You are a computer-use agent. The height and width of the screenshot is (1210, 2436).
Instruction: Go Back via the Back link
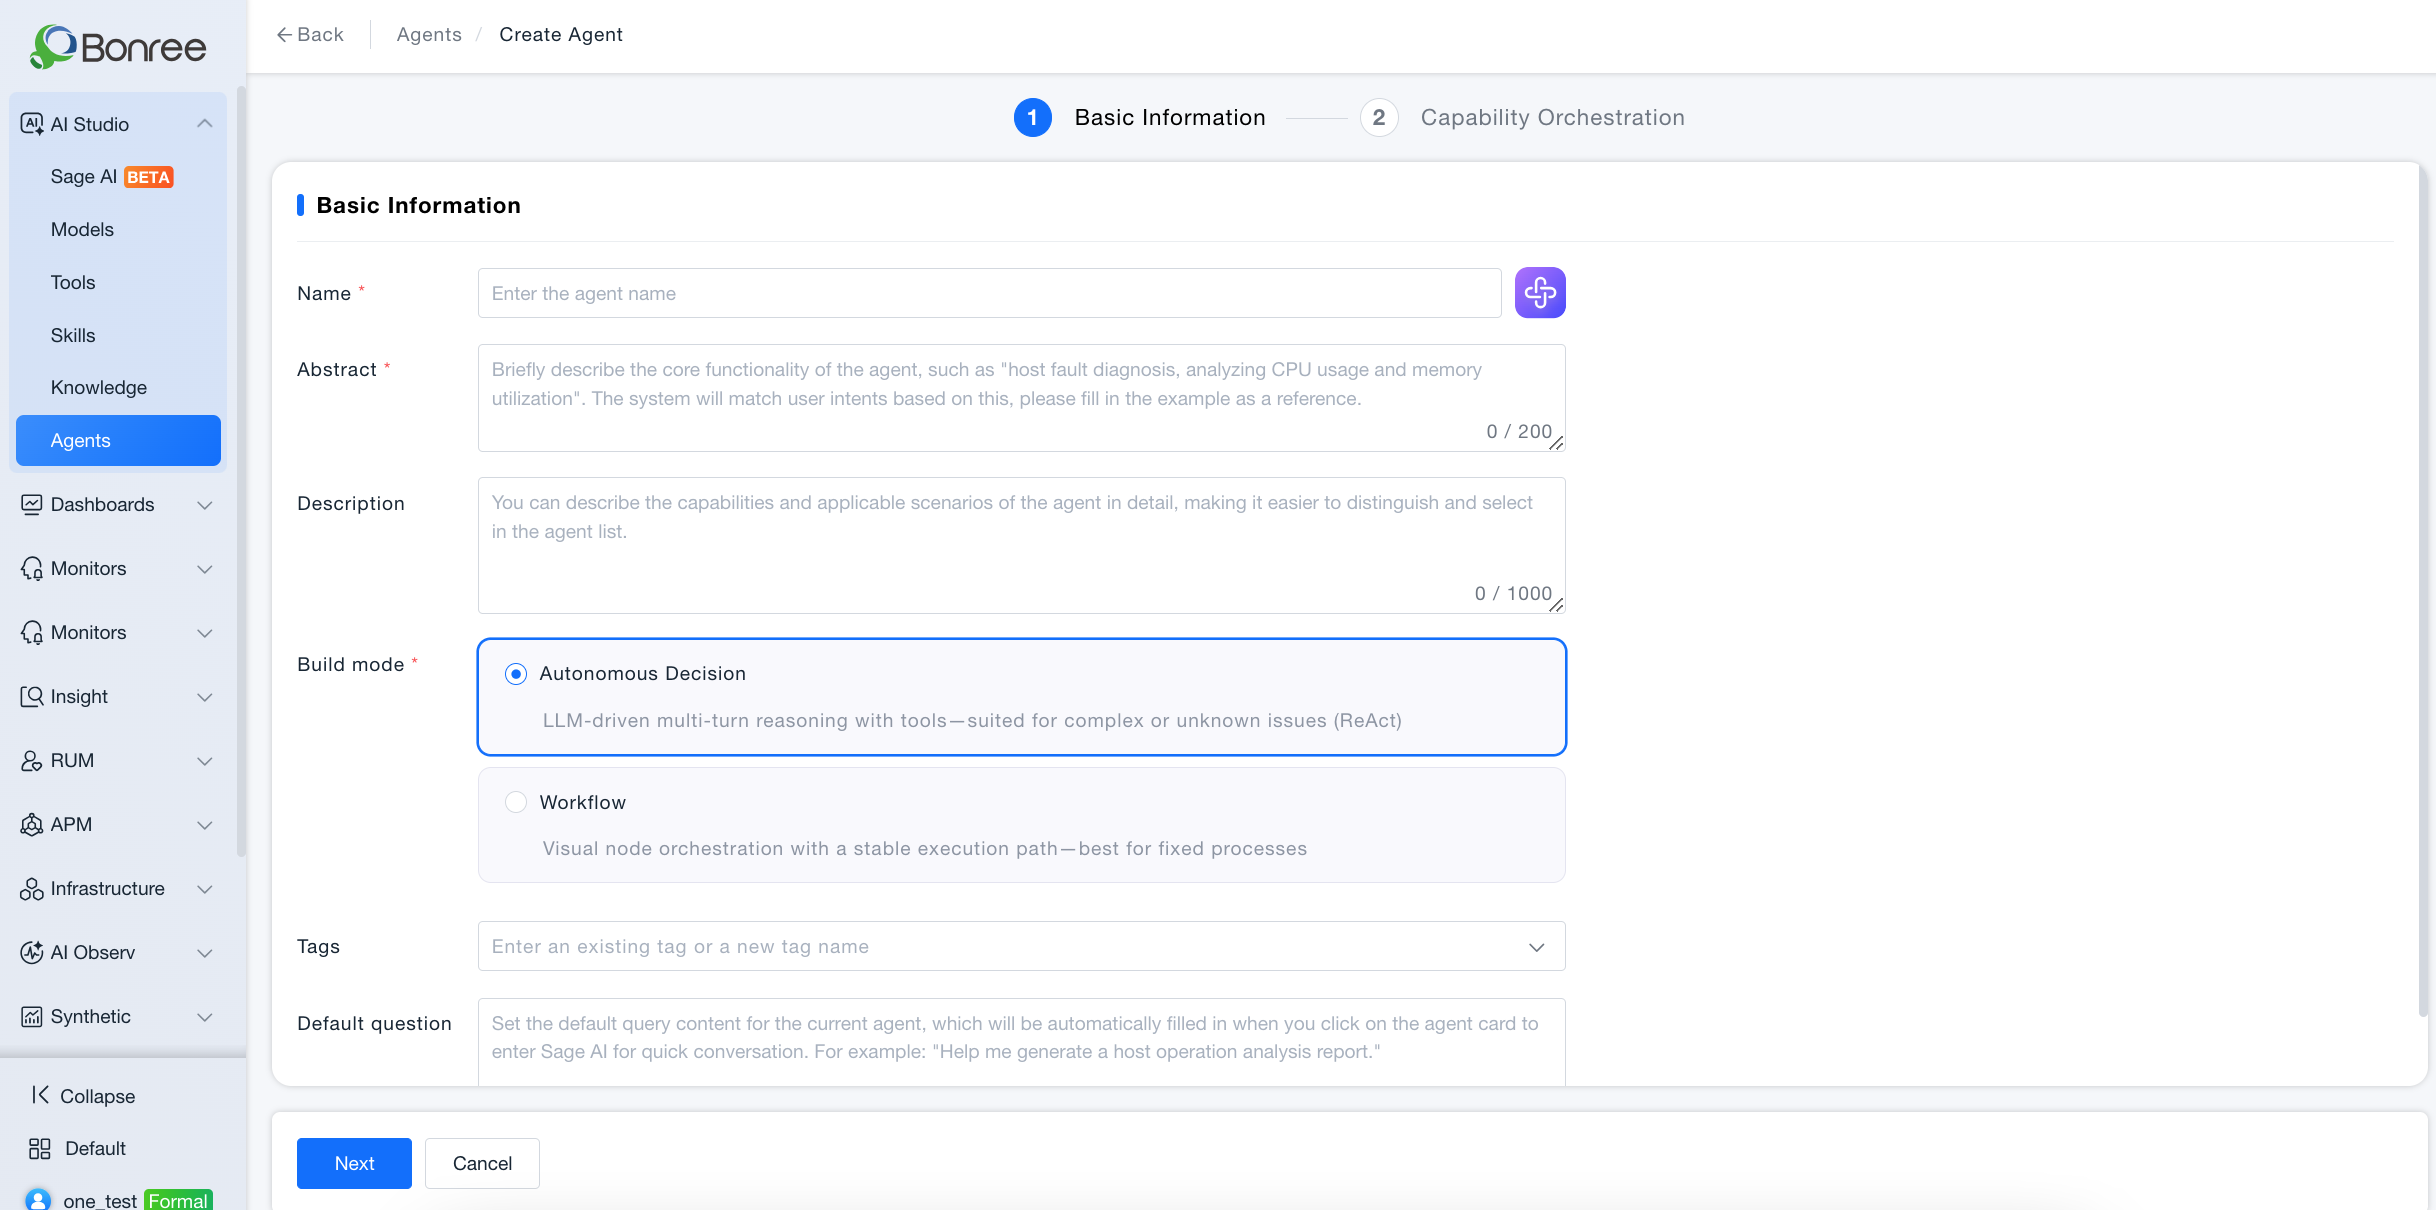310,35
